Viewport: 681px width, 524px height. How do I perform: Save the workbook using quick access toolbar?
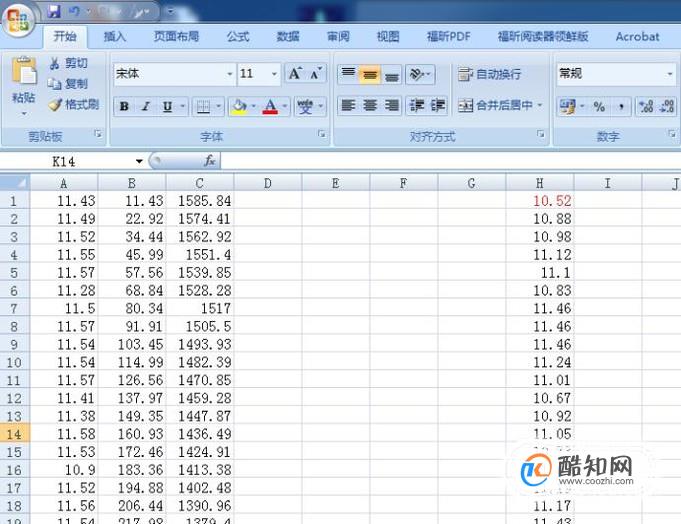(x=54, y=11)
